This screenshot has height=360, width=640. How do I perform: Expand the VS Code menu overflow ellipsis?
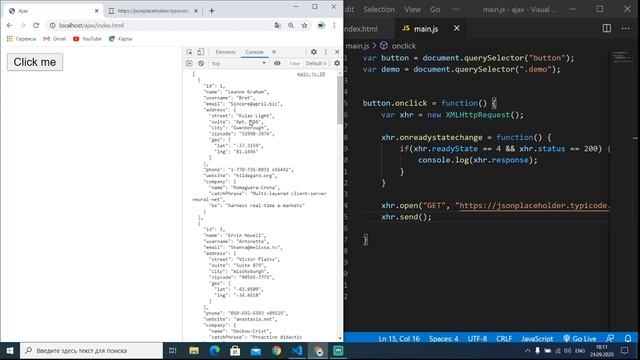[456, 9]
